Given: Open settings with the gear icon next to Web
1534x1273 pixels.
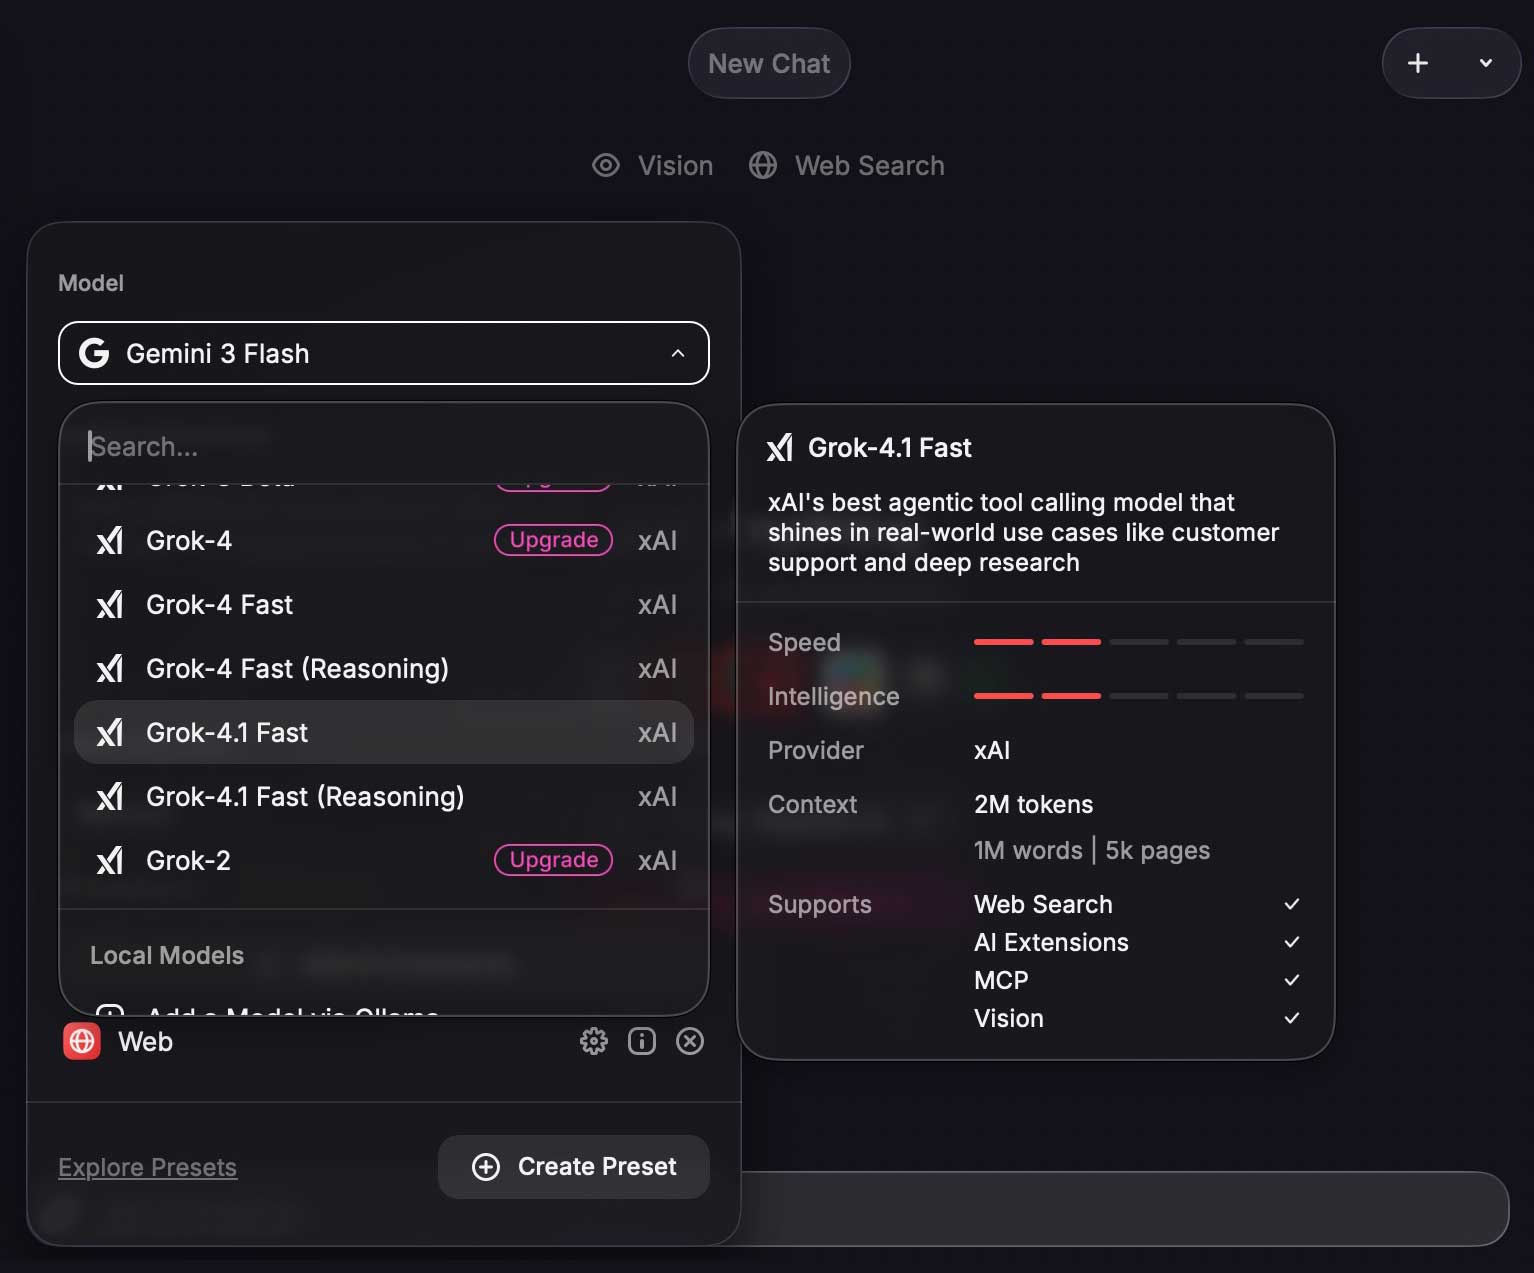Looking at the screenshot, I should click(x=593, y=1041).
